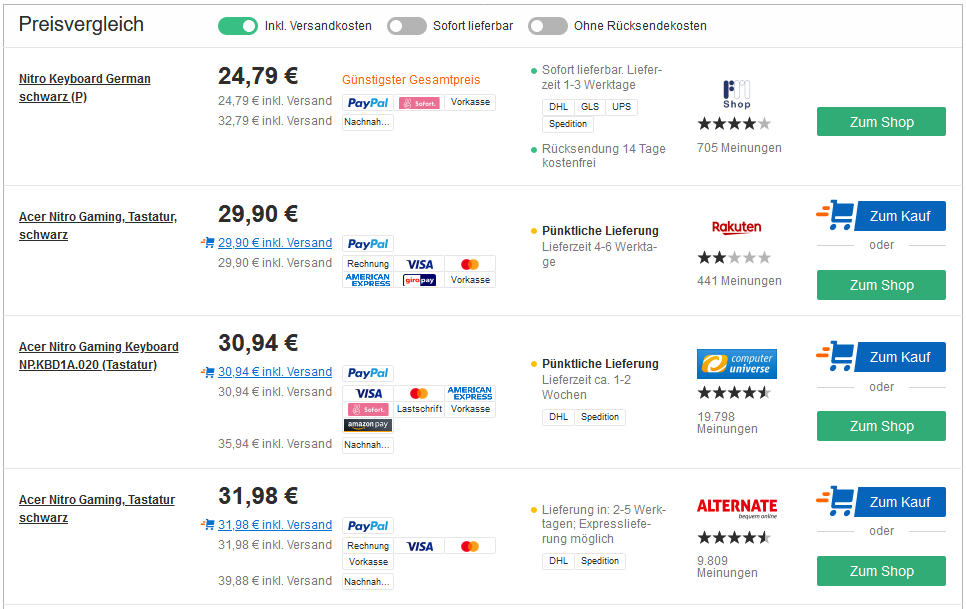Turn on Ohne Rücksendekosten filter
The image size is (966, 609).
click(548, 26)
